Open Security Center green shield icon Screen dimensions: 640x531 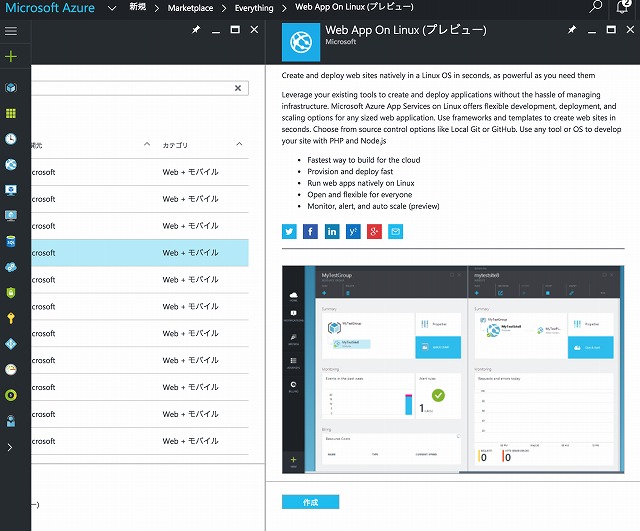tap(11, 292)
